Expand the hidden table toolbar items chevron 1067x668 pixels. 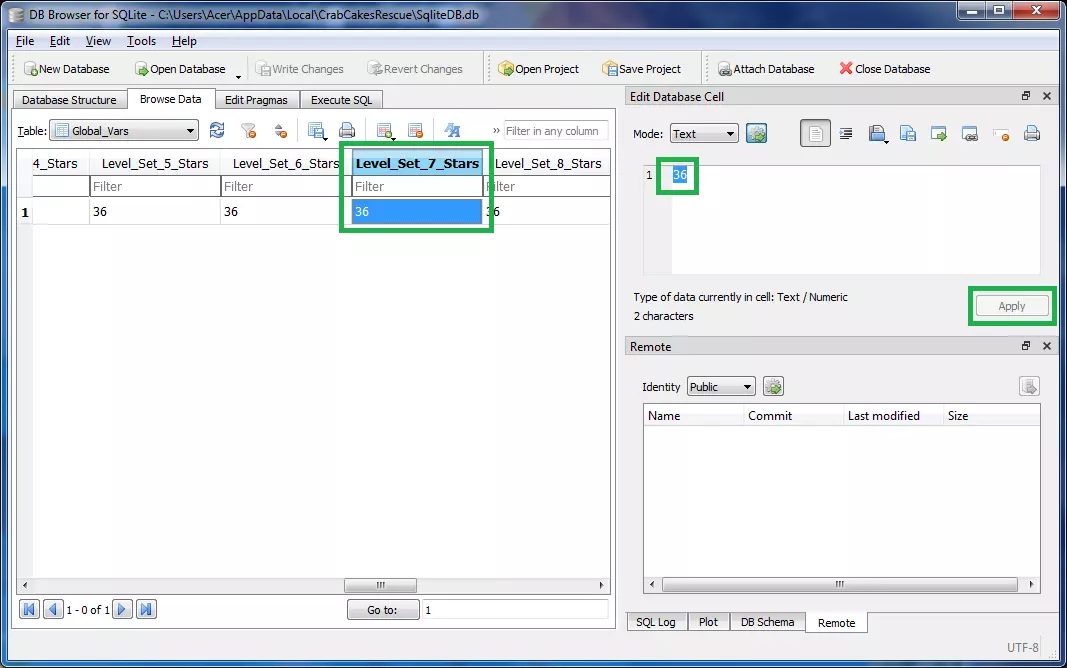[496, 131]
